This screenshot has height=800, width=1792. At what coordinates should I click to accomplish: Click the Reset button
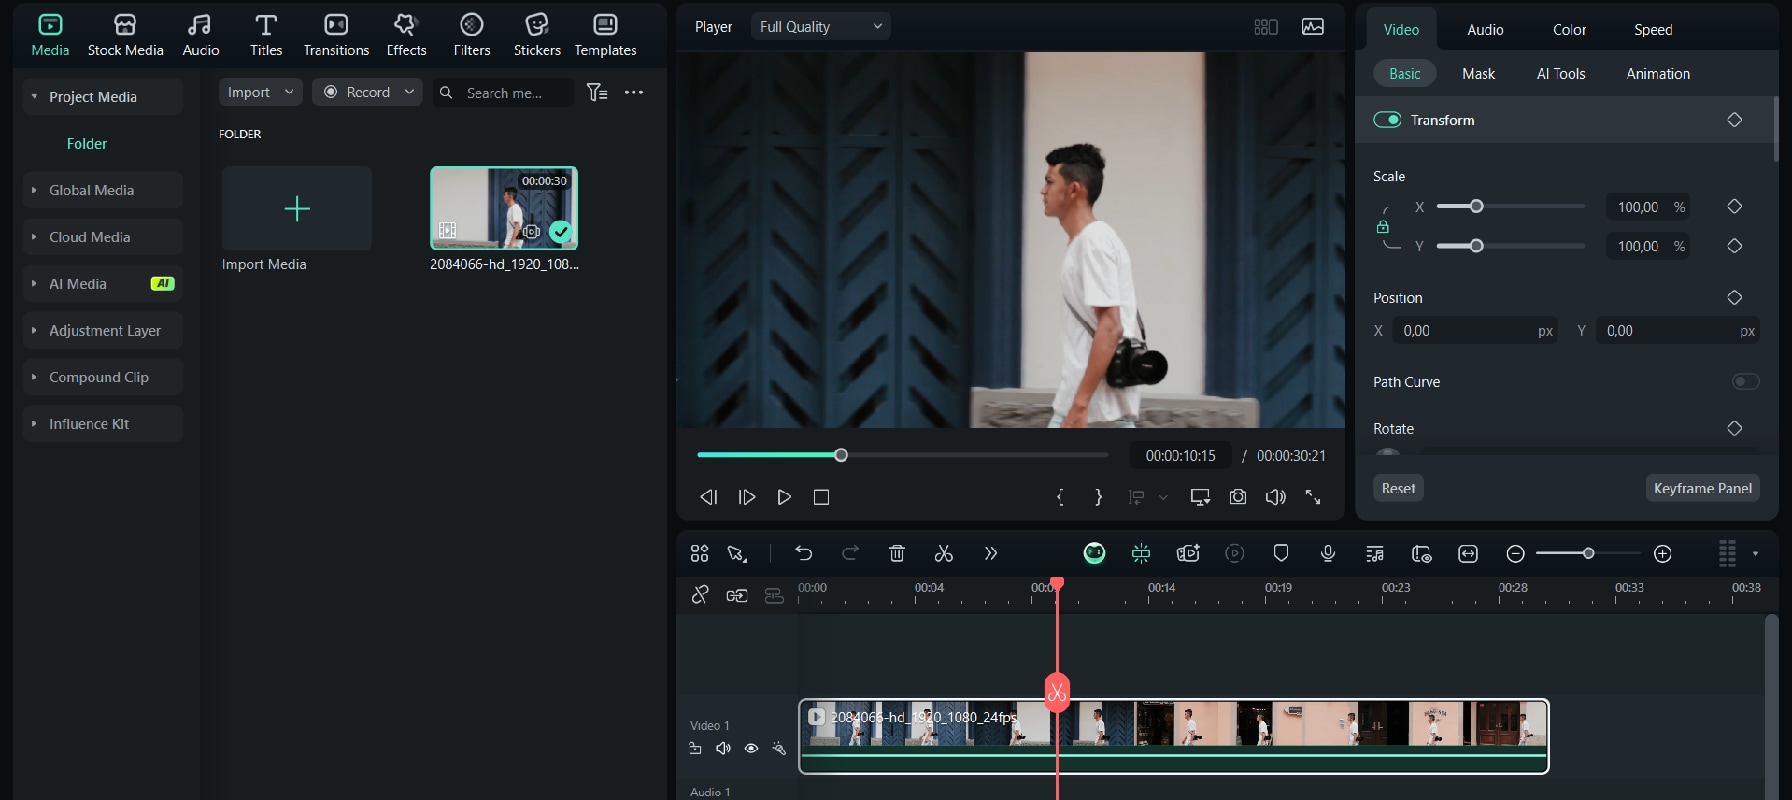tap(1398, 488)
